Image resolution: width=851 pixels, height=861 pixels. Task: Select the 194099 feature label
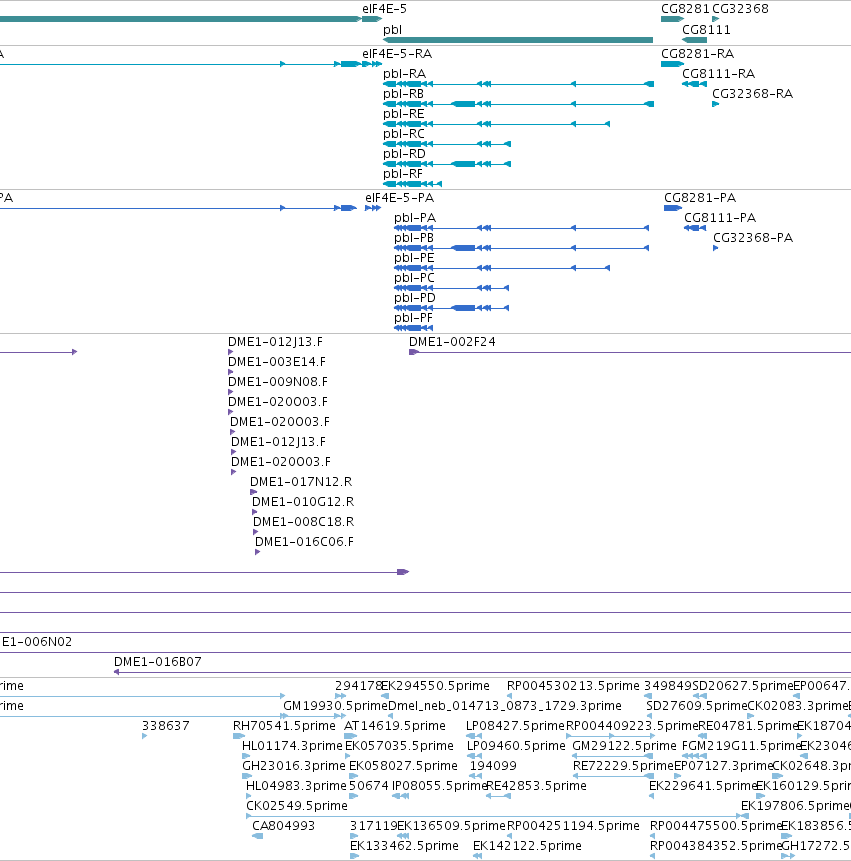click(x=493, y=766)
